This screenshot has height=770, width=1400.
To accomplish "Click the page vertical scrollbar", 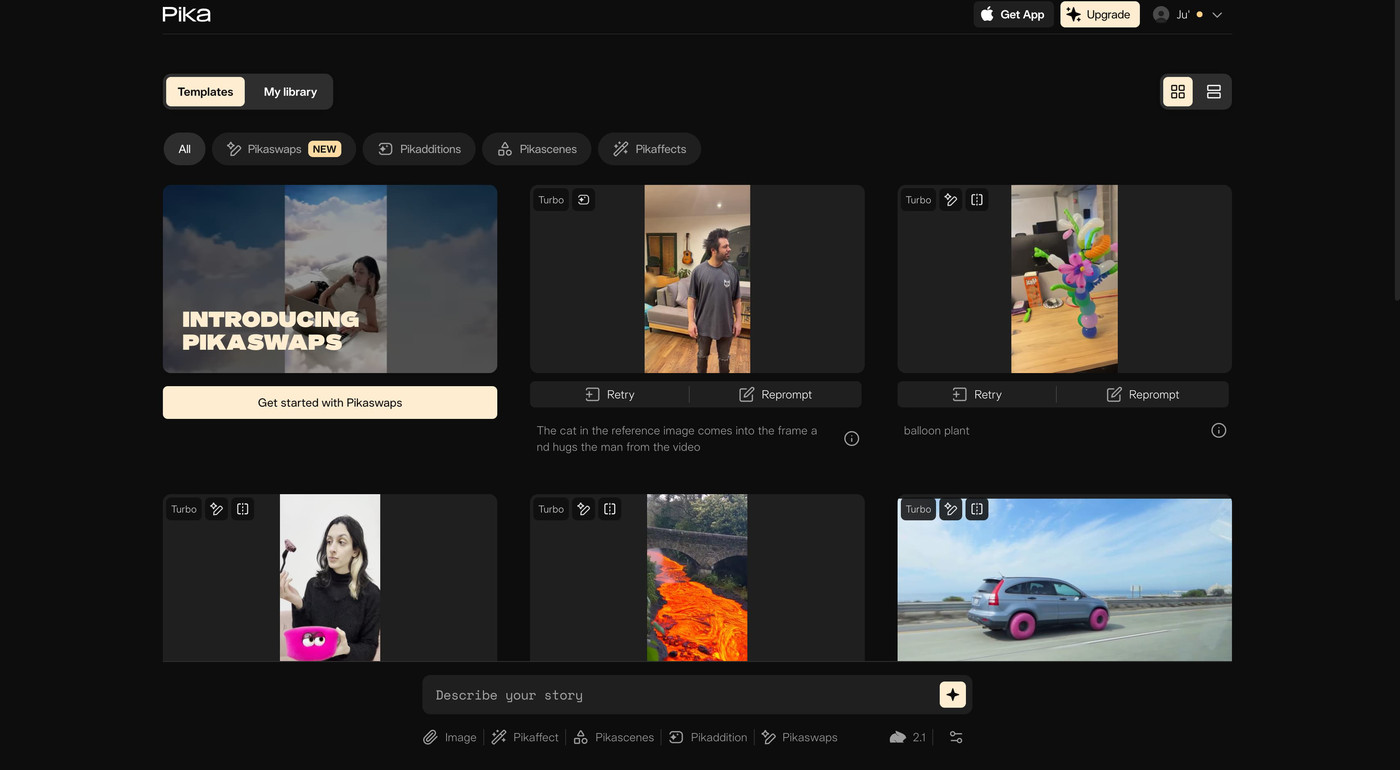I will (1395, 150).
